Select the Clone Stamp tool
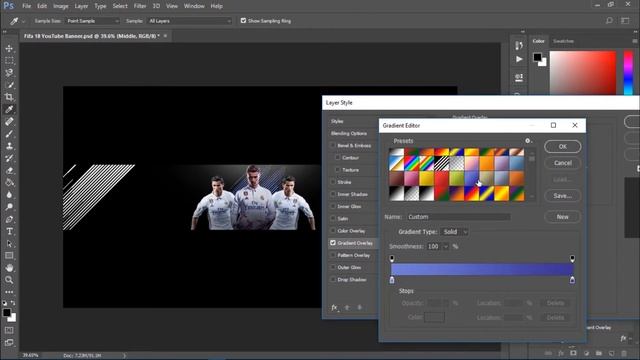 tap(9, 146)
